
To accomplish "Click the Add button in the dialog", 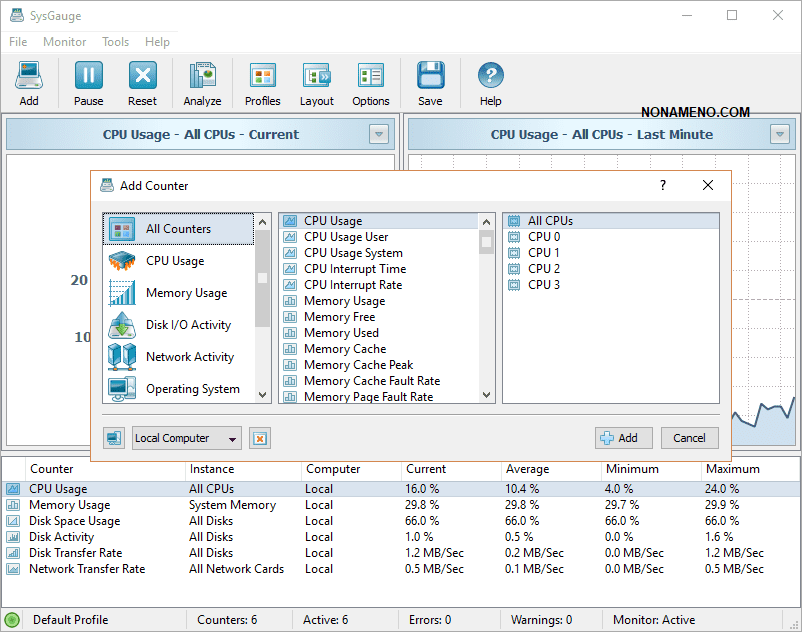I will coord(624,438).
